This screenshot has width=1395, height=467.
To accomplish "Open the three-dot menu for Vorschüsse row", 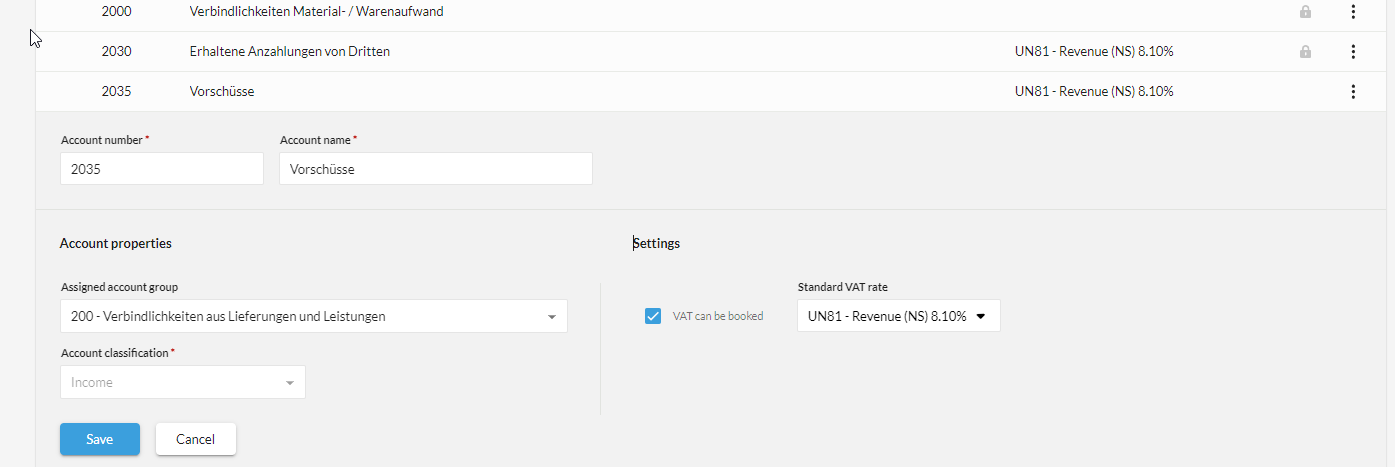I will click(1353, 92).
